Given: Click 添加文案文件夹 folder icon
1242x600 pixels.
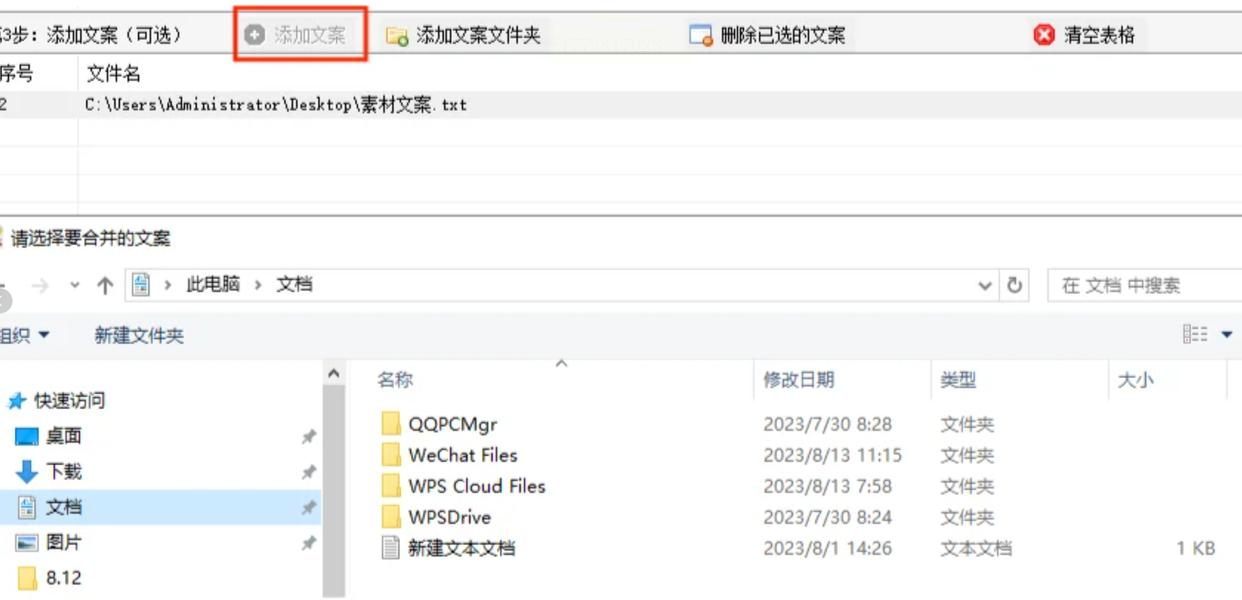Looking at the screenshot, I should (397, 36).
